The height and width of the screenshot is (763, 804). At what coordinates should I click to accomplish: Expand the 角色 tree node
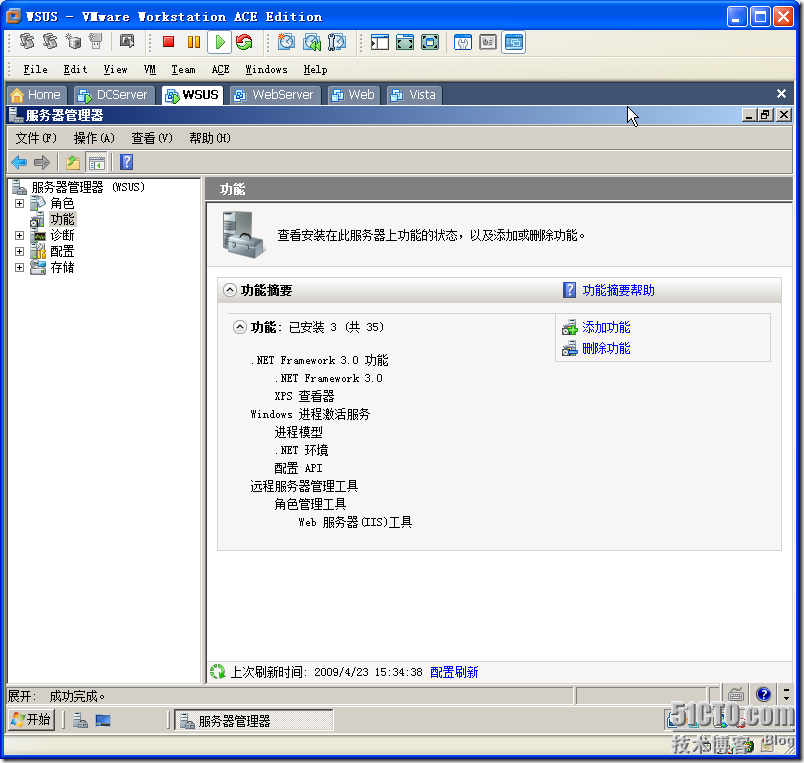(x=19, y=204)
